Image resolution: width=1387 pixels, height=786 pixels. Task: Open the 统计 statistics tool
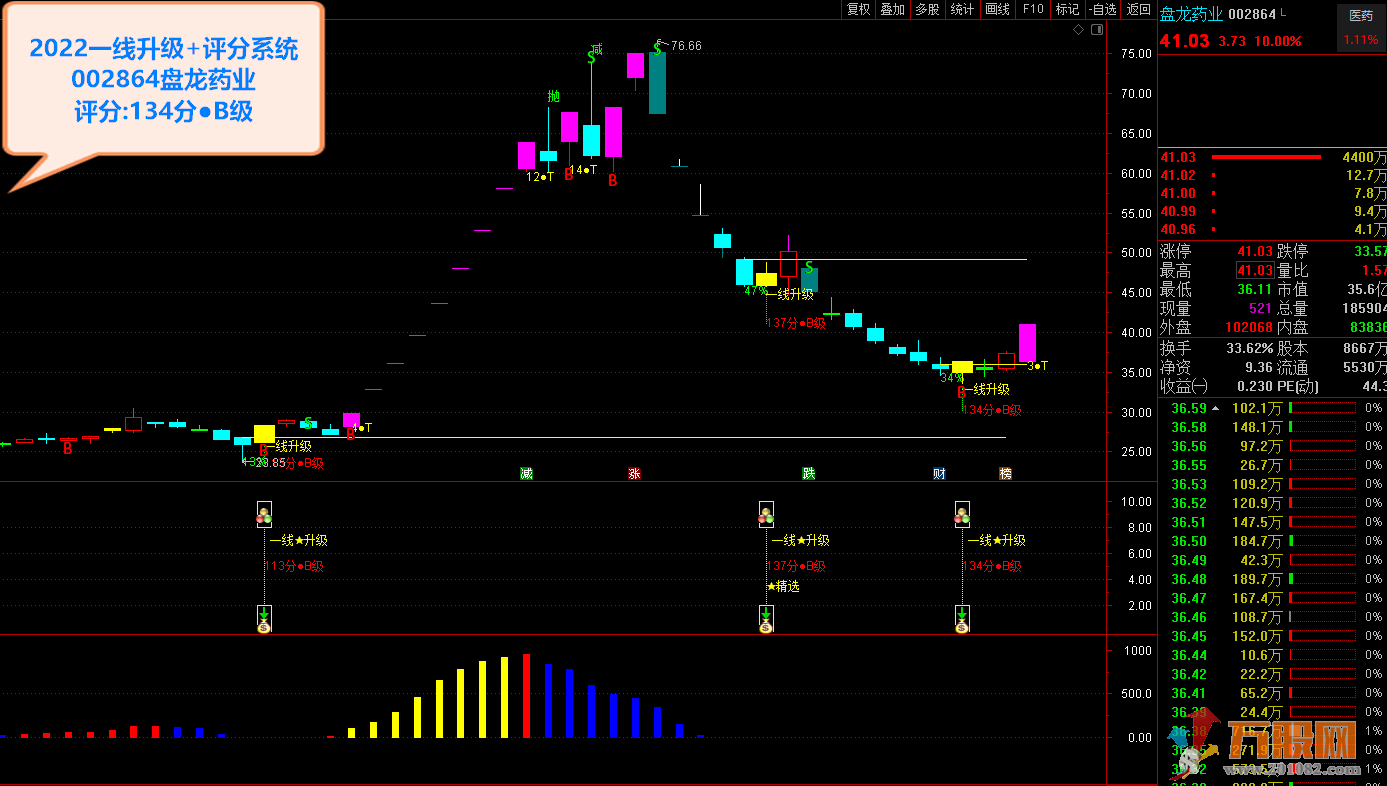tap(962, 9)
